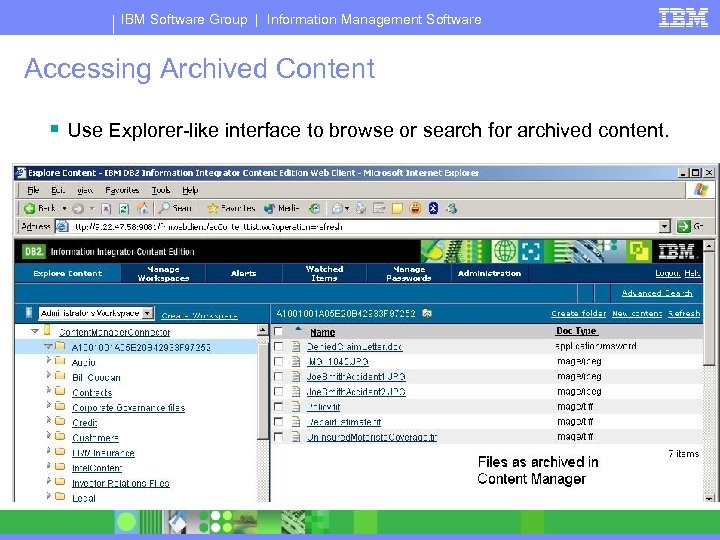Click the Windows flag logo in browser
720x540 pixels.
[701, 190]
